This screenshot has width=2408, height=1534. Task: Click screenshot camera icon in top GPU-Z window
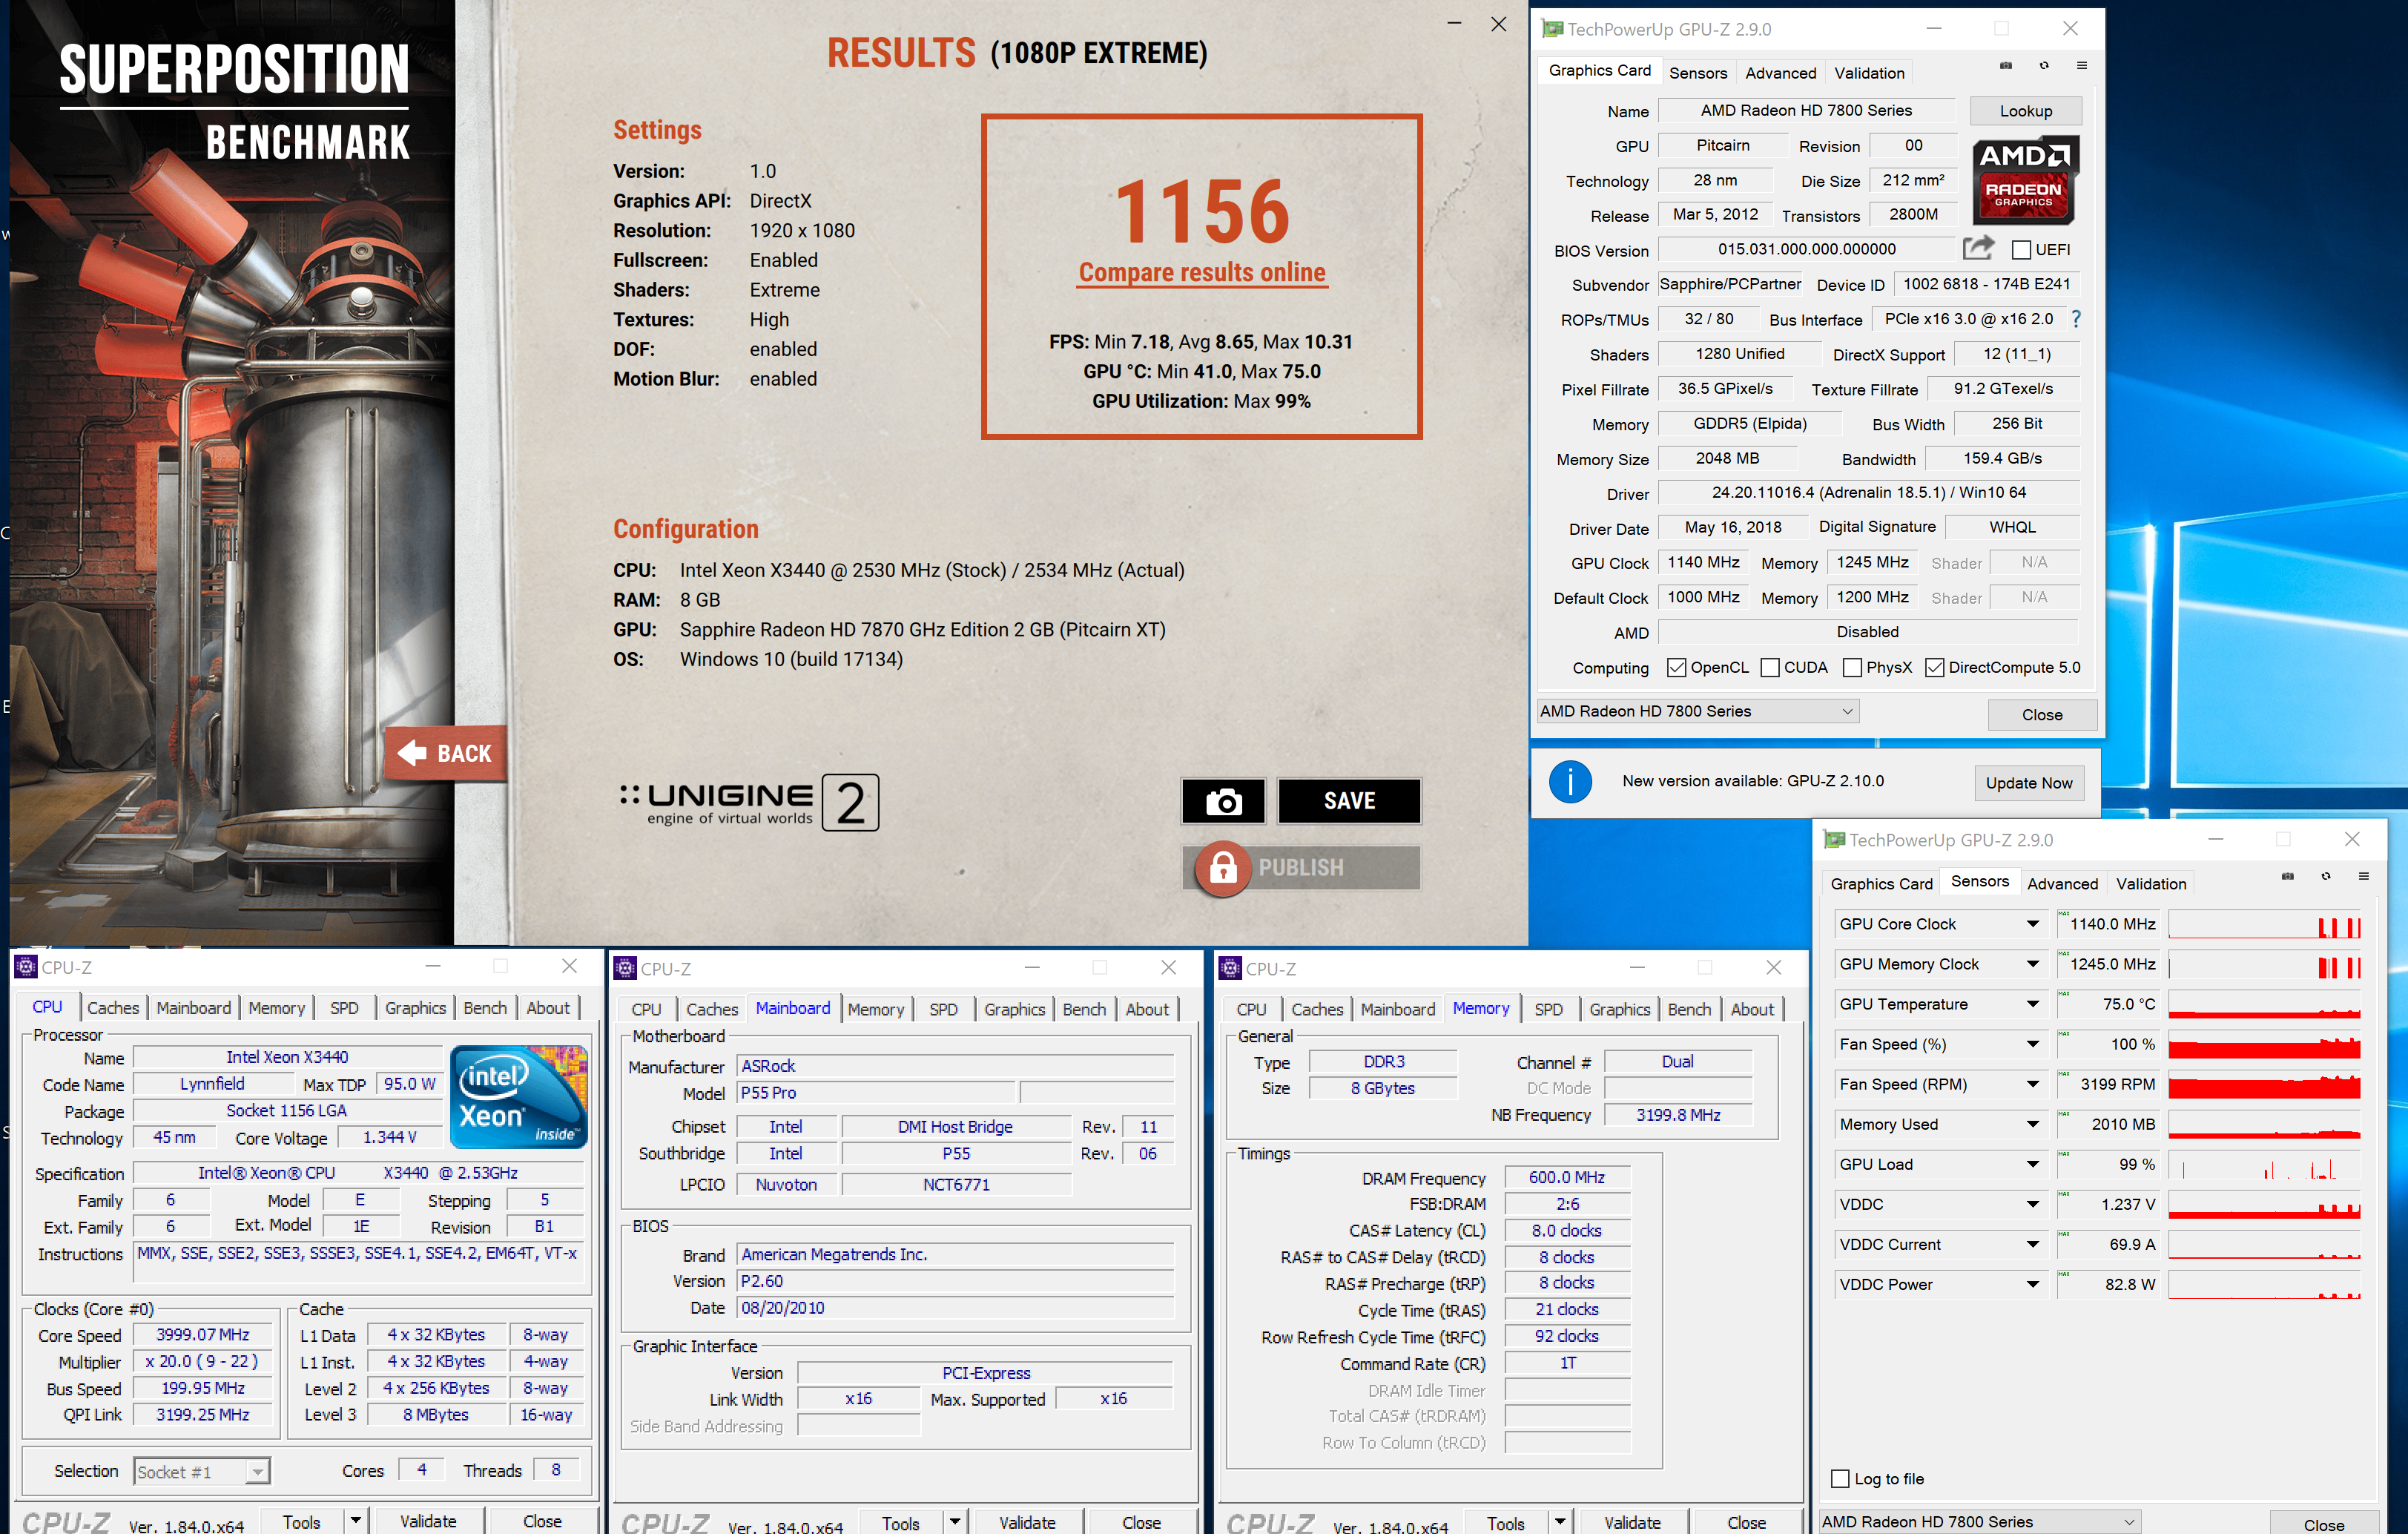click(x=2005, y=66)
